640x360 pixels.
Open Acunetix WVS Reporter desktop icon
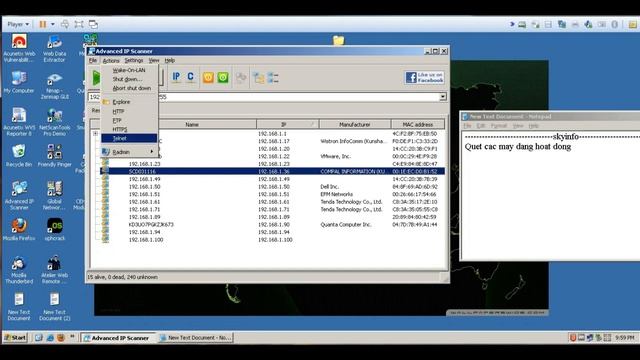pyautogui.click(x=19, y=122)
